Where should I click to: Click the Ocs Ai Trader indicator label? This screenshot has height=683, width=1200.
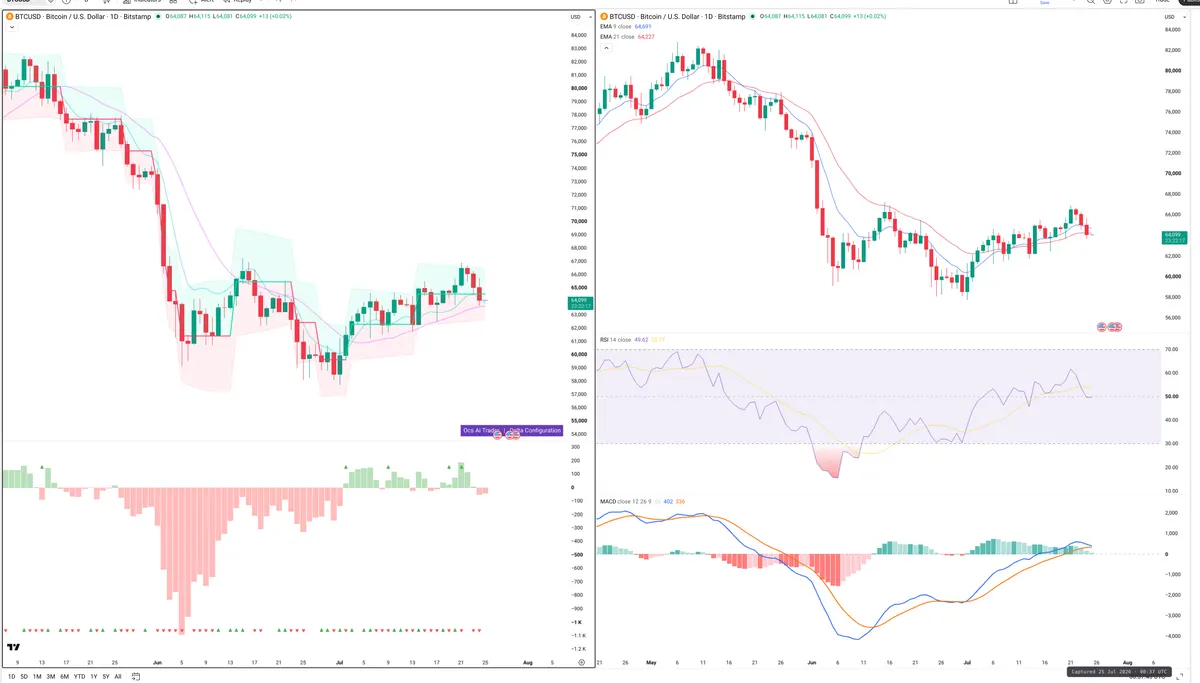pyautogui.click(x=481, y=431)
